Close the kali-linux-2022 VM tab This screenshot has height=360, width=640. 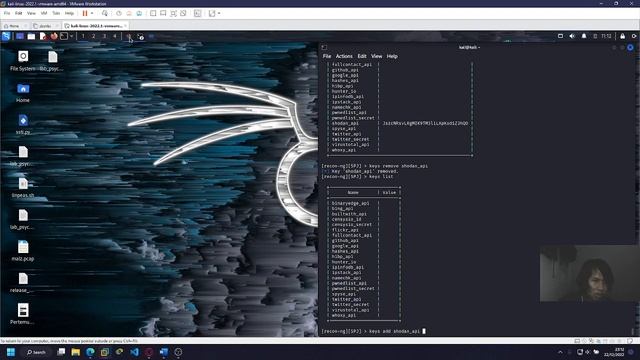pyautogui.click(x=125, y=26)
